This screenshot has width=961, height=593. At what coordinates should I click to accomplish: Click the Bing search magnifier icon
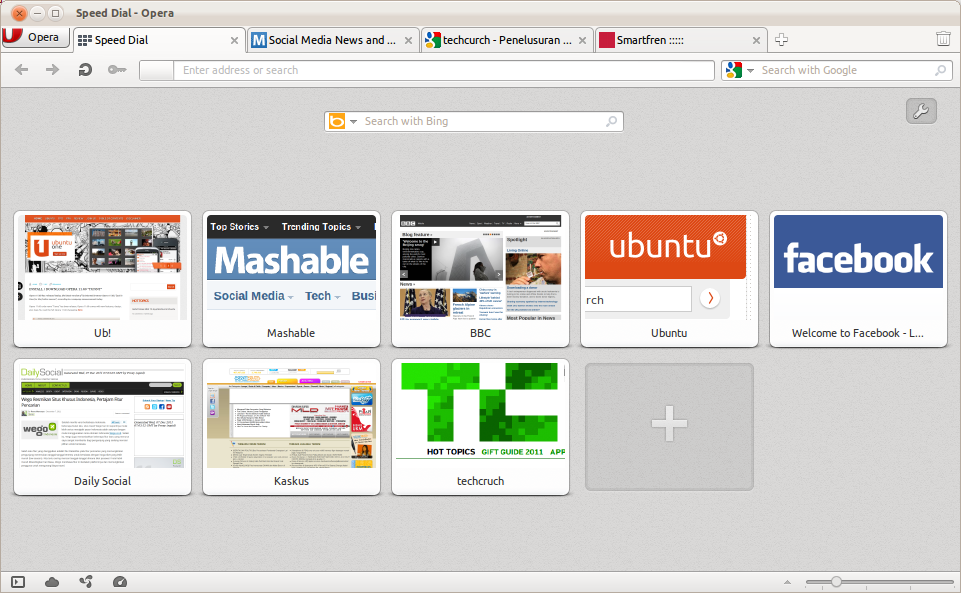click(x=611, y=121)
